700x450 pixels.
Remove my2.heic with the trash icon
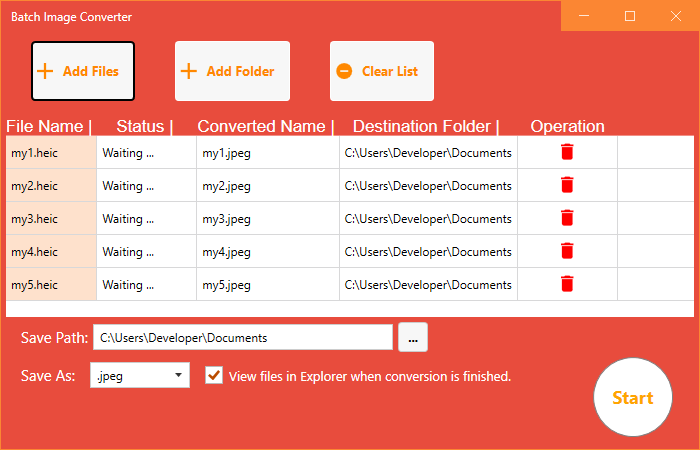coord(567,185)
